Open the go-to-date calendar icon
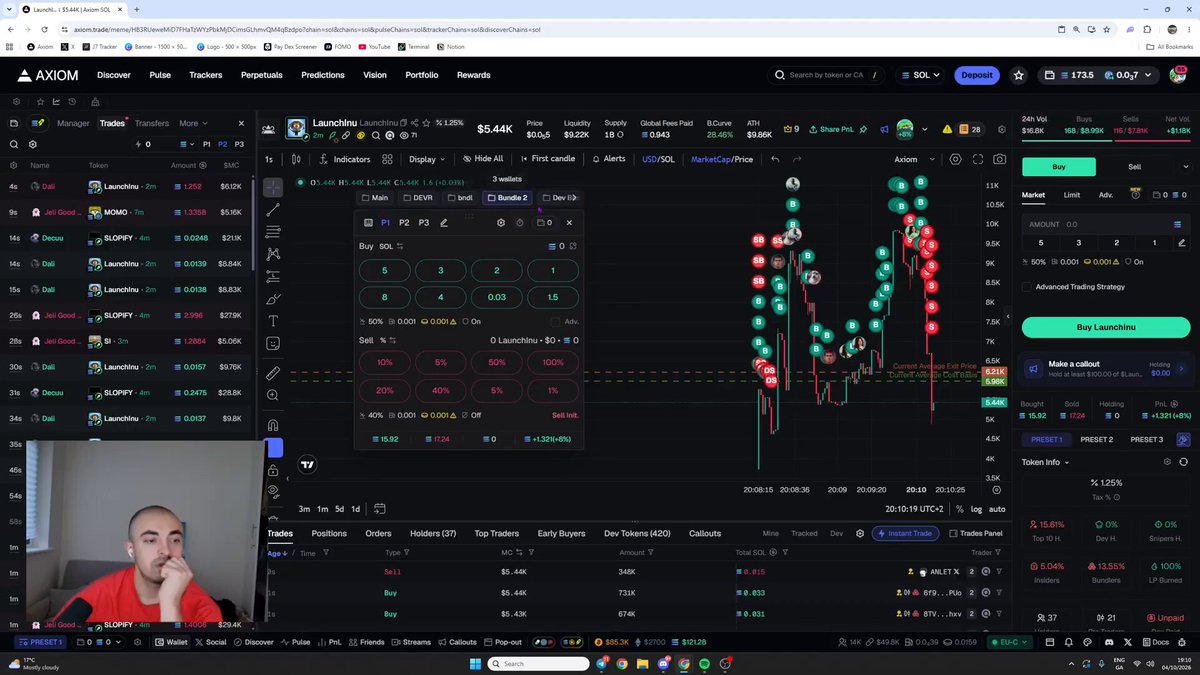This screenshot has width=1200, height=675. click(380, 509)
